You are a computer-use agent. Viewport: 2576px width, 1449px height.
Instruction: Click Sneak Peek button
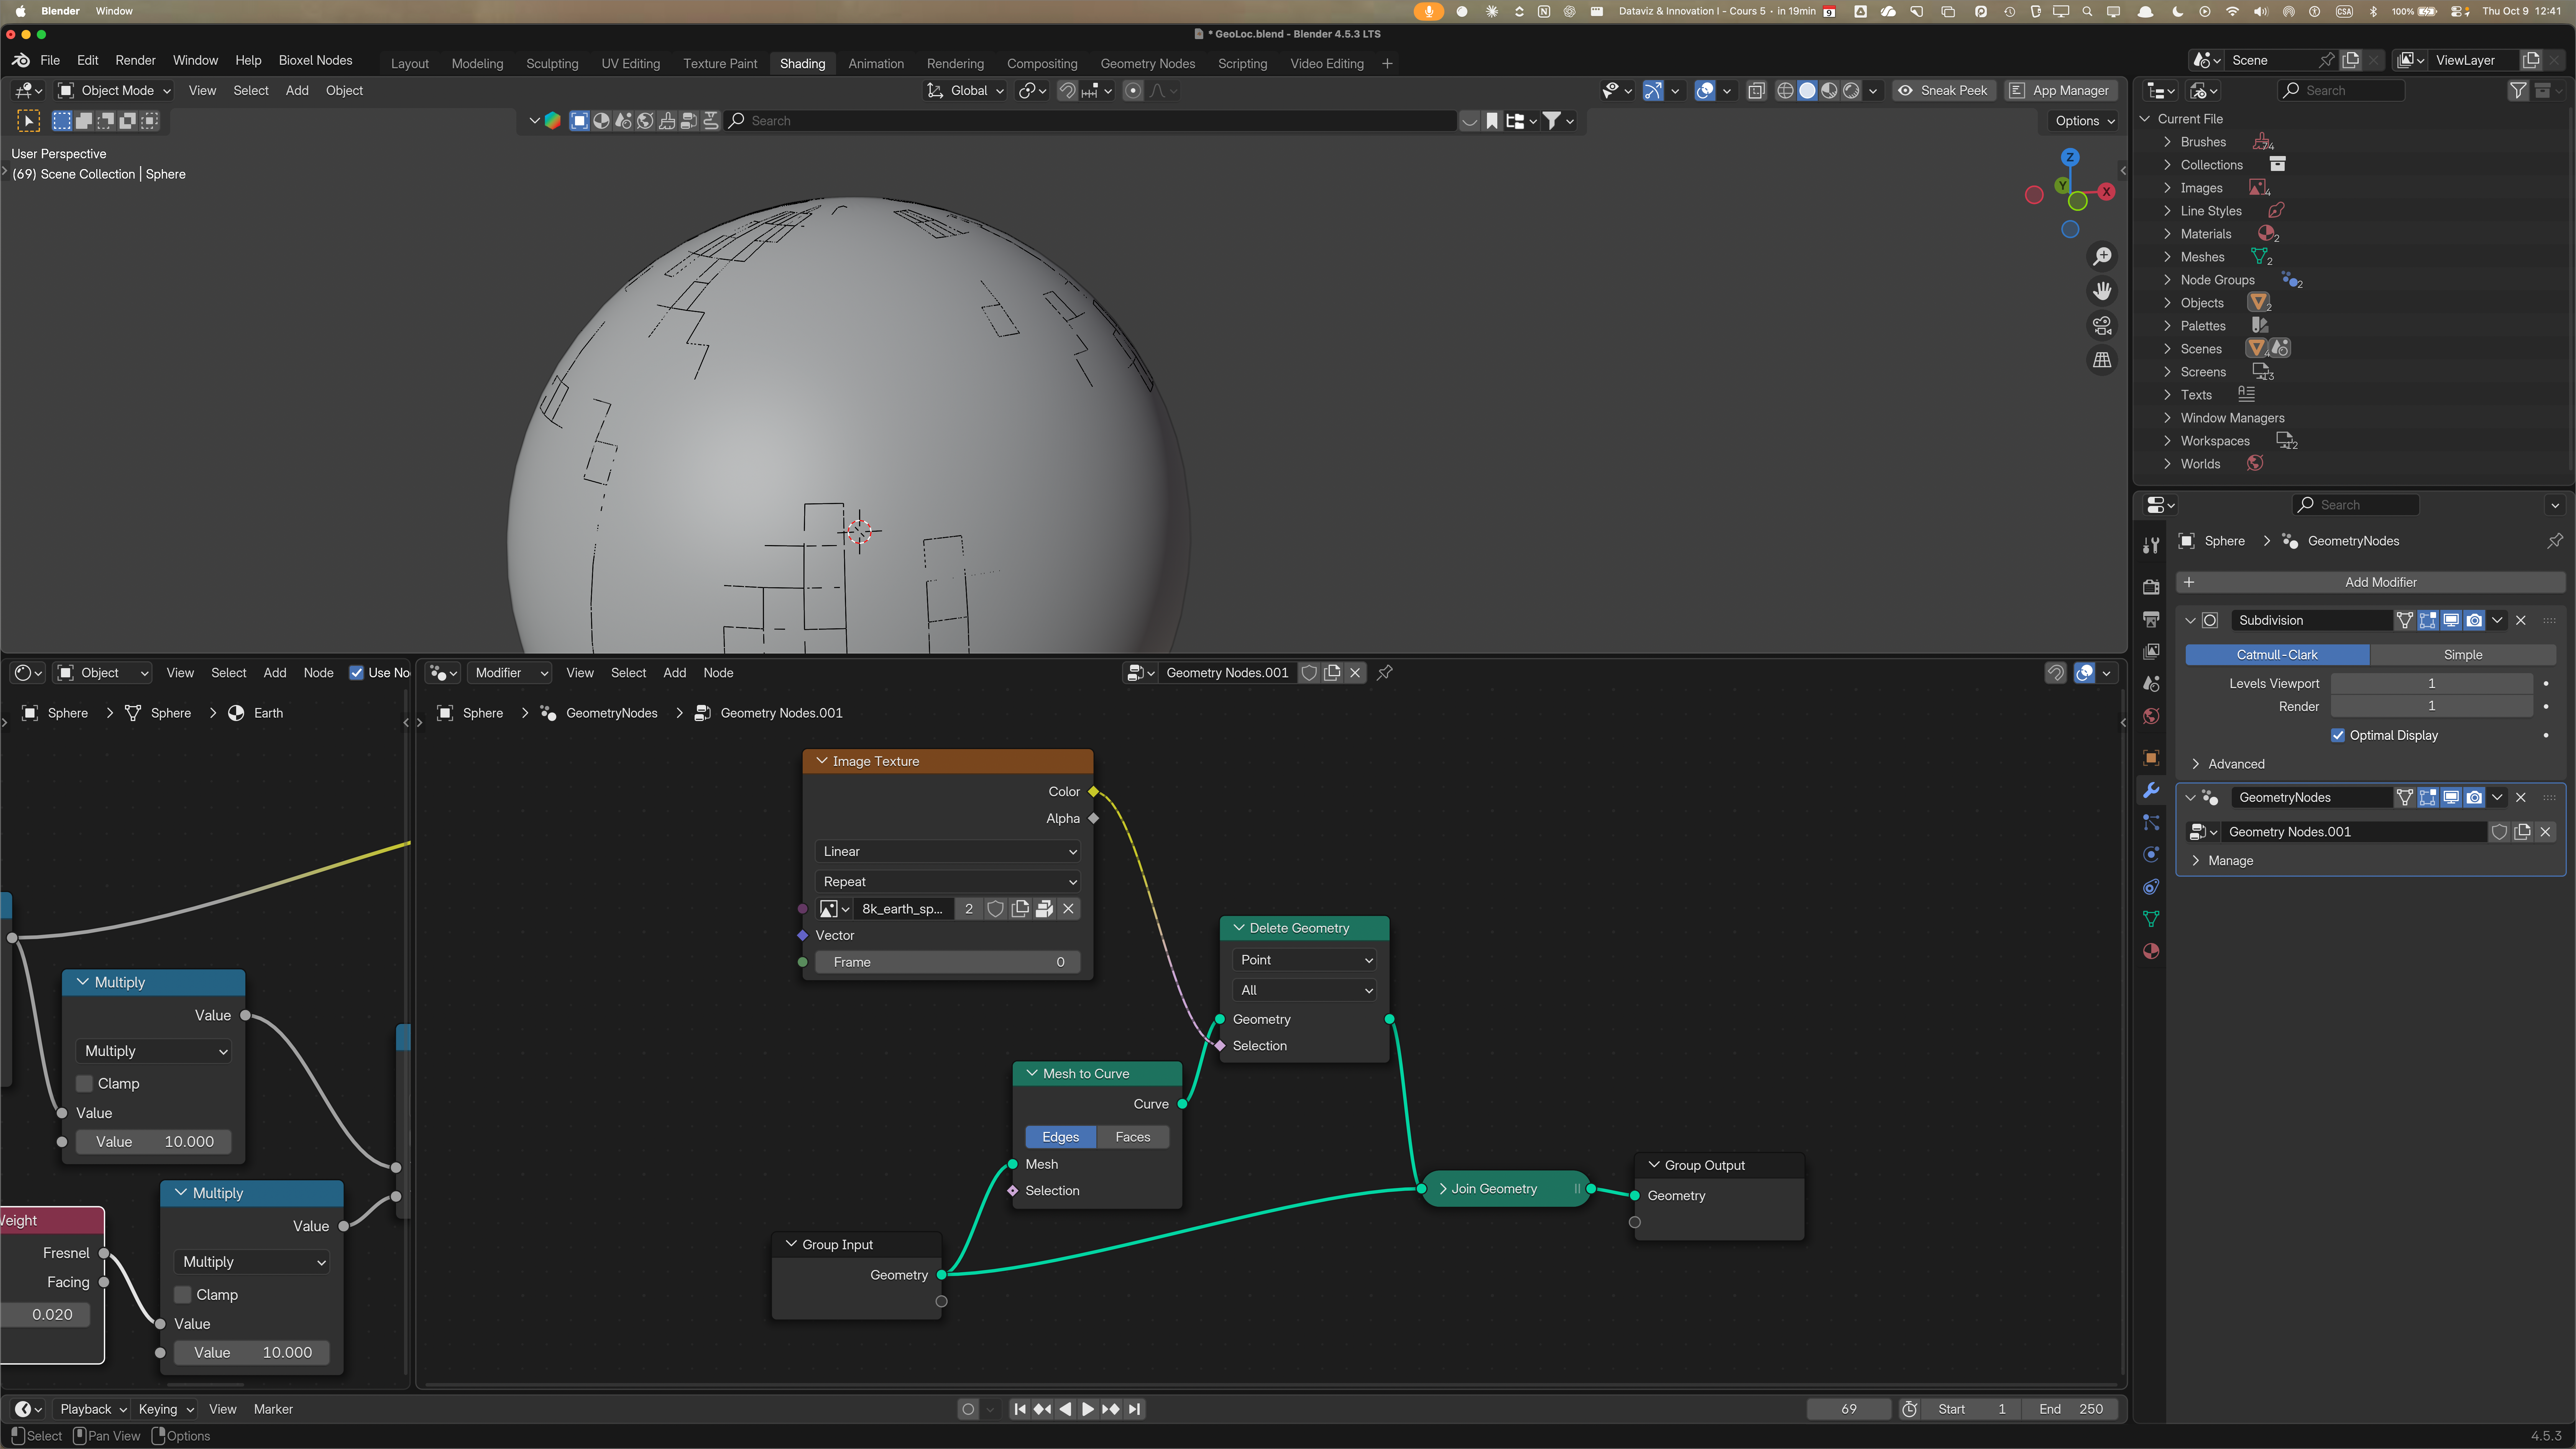pyautogui.click(x=1944, y=91)
